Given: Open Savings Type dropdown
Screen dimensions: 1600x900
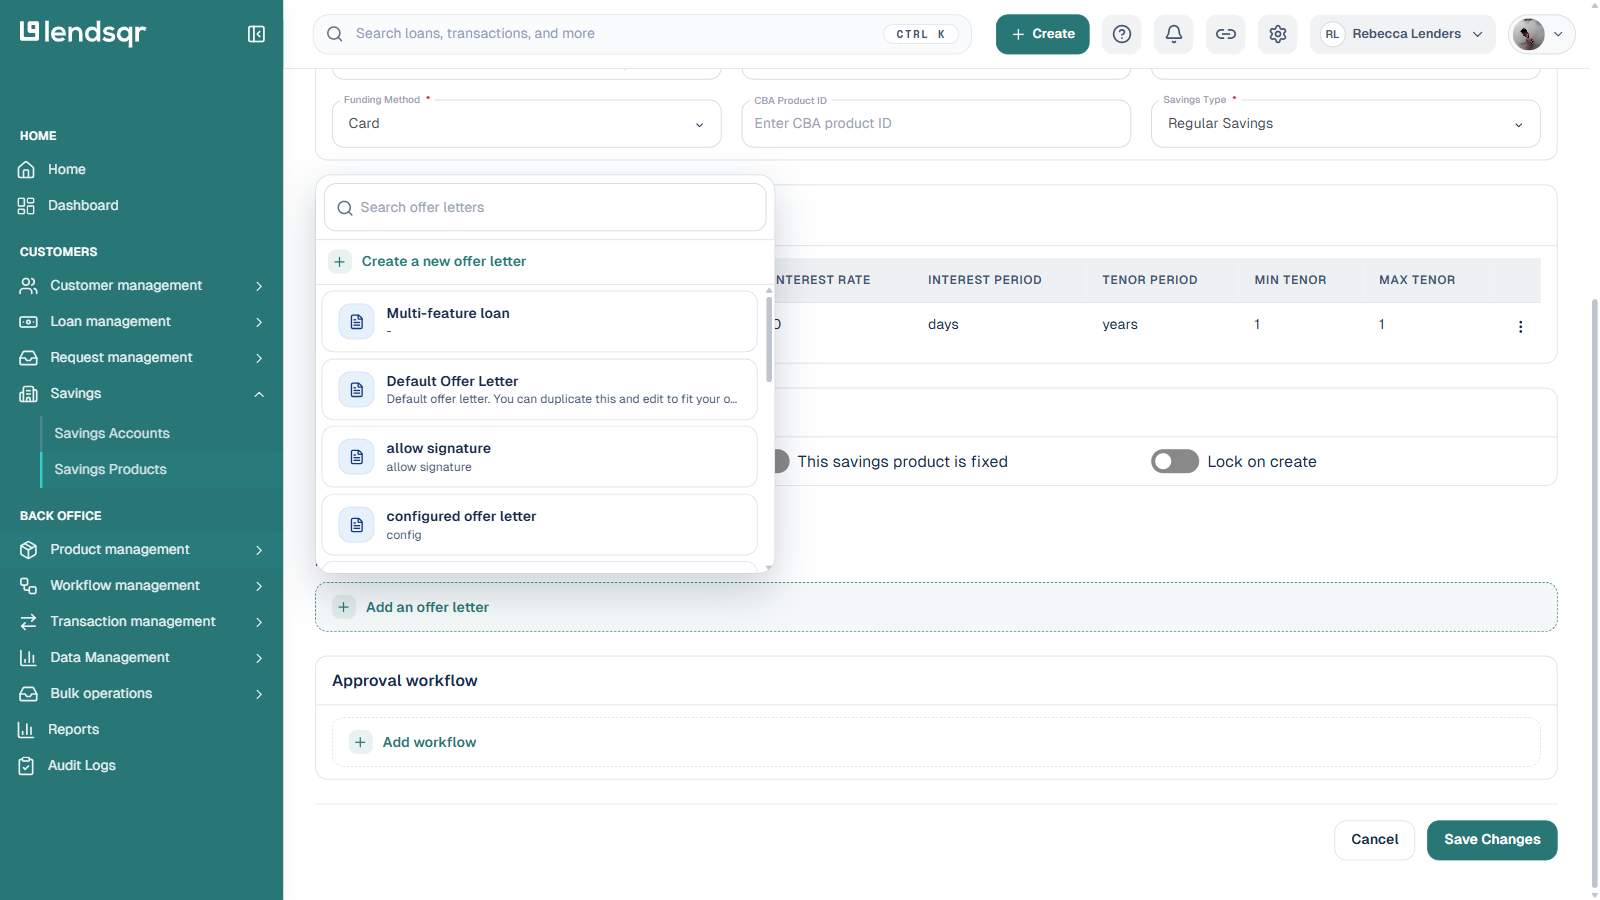Looking at the screenshot, I should pyautogui.click(x=1345, y=124).
